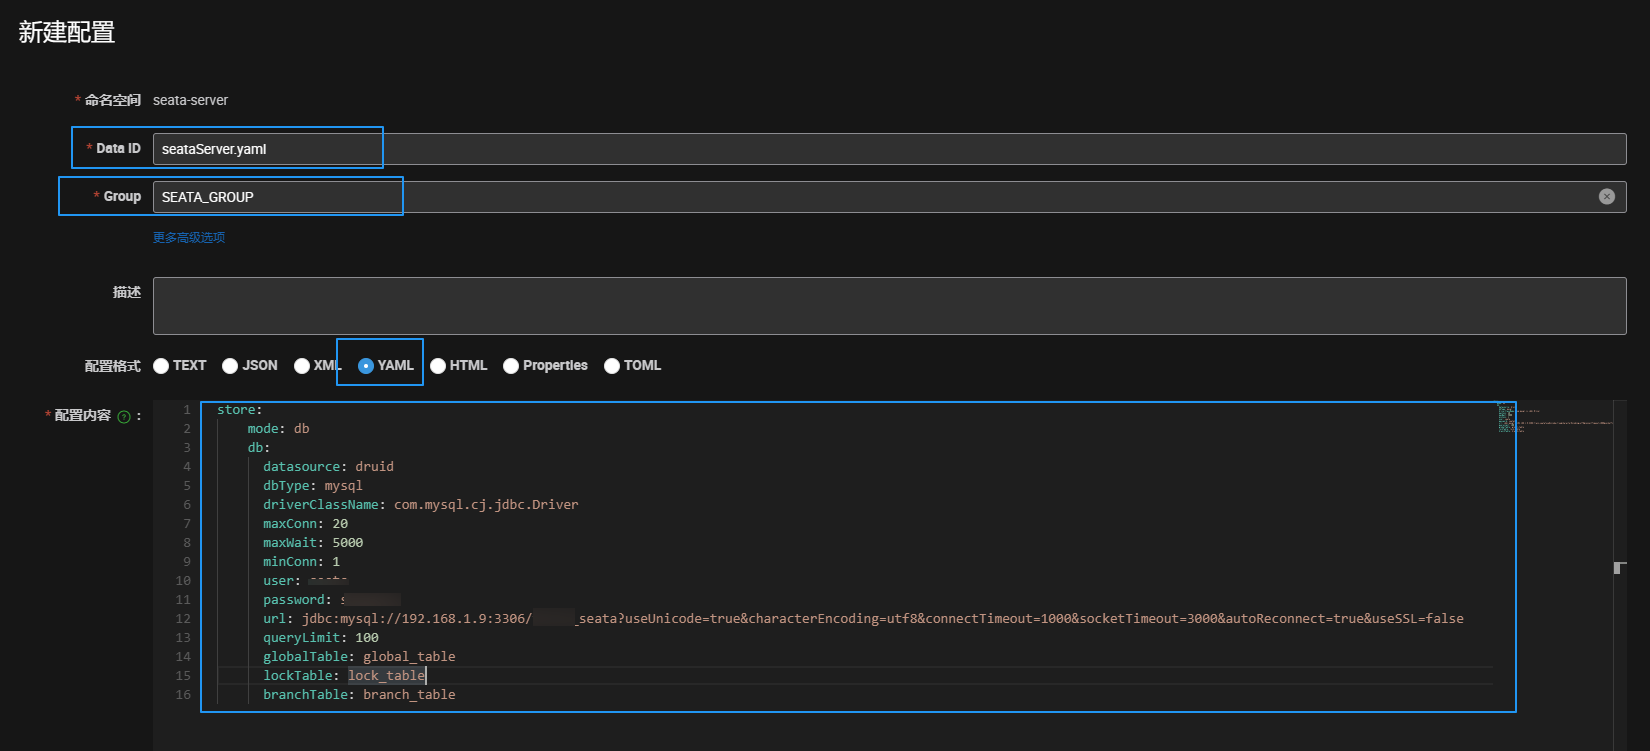
Task: Click the seata-server namespace value
Action: tap(190, 100)
